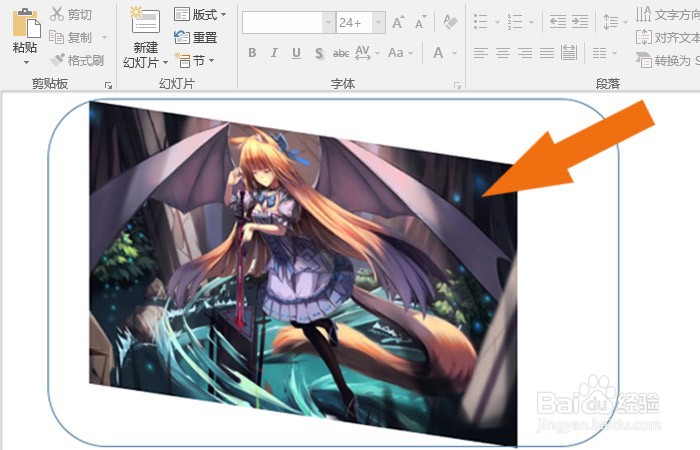Open Character Spacing (AV) options
This screenshot has width=700, height=450.
tap(367, 53)
